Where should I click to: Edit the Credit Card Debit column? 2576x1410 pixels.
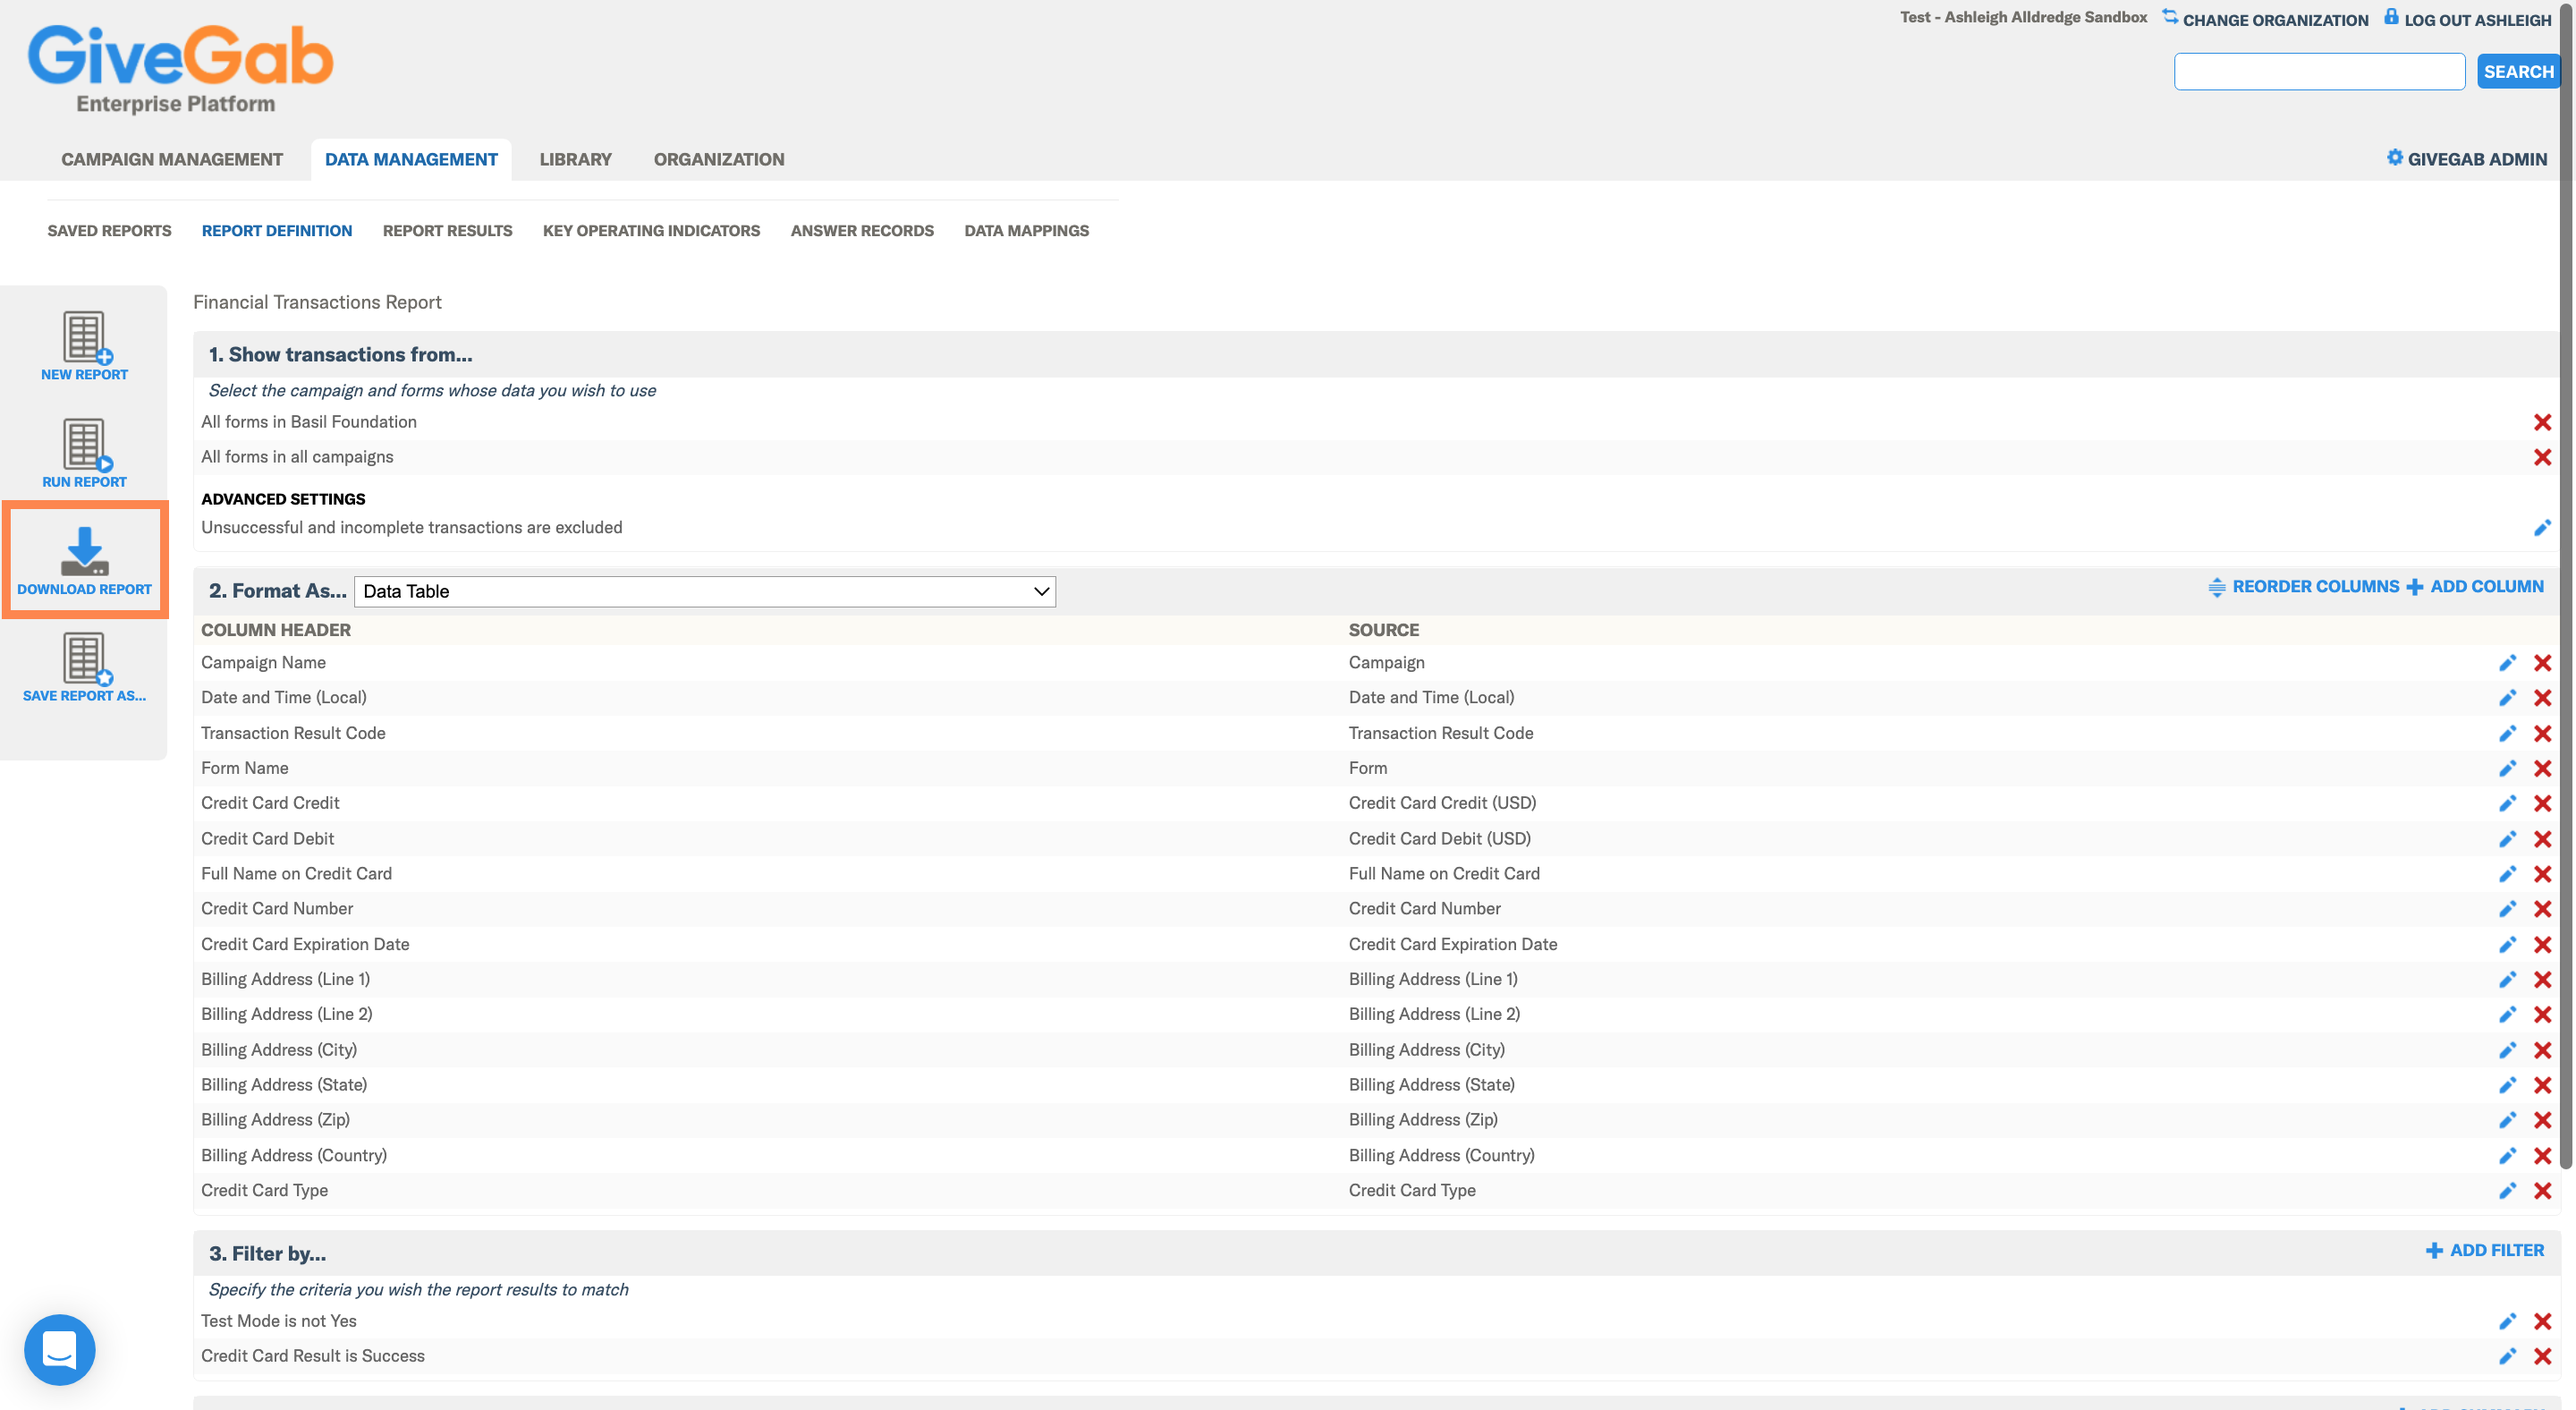pyautogui.click(x=2507, y=839)
